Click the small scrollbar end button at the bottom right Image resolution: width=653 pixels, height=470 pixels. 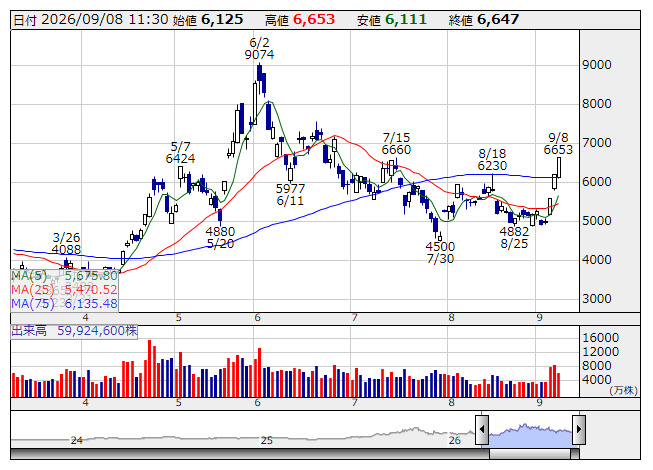point(575,454)
